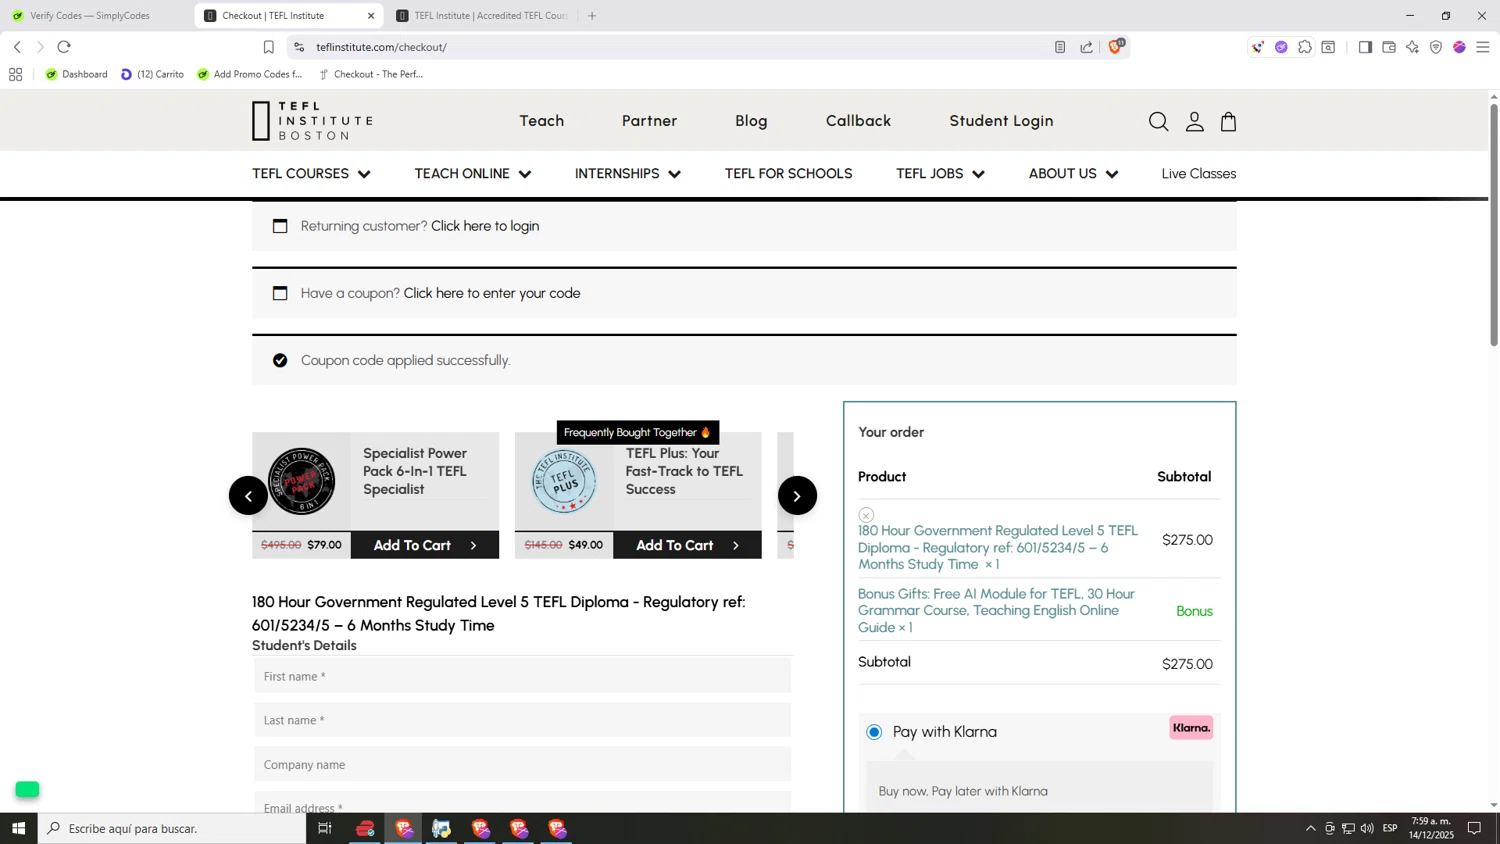Click the browser back arrow
This screenshot has width=1500, height=844.
[17, 47]
